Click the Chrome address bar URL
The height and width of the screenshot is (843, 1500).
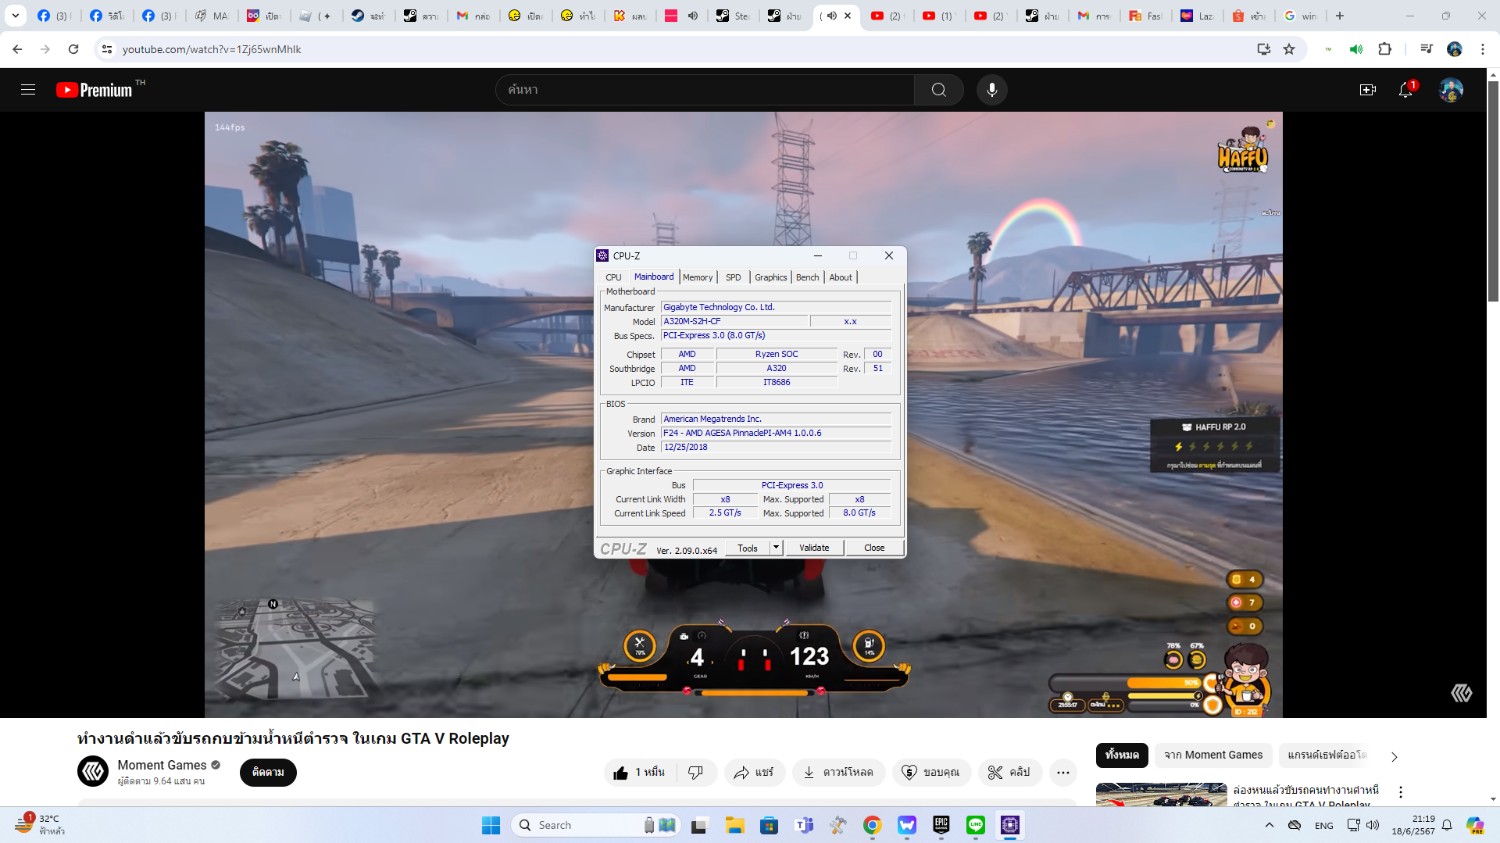coord(212,49)
